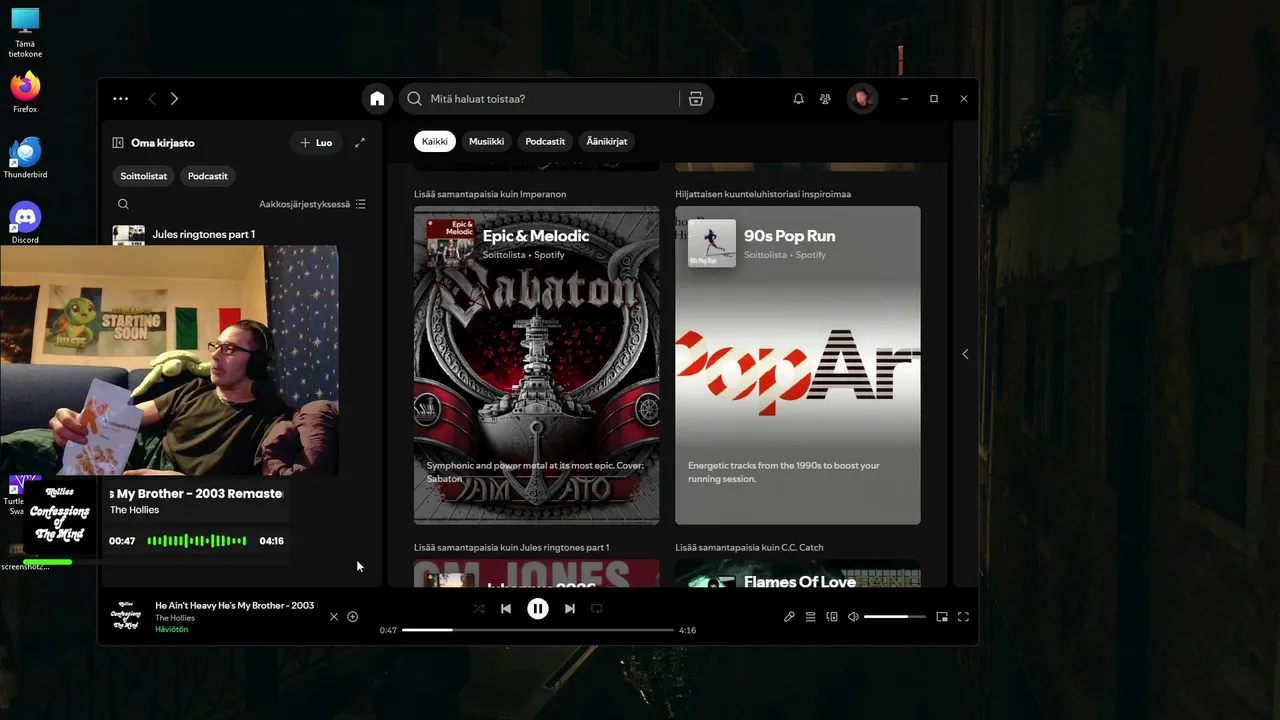Screen dimensions: 1280x720
Task: Mute volume with speaker icon
Action: click(853, 617)
